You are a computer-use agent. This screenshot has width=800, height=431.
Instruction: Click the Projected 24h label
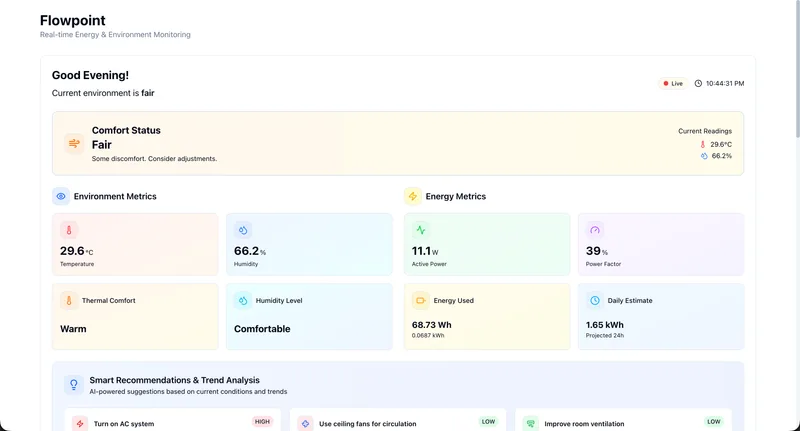pyautogui.click(x=605, y=336)
